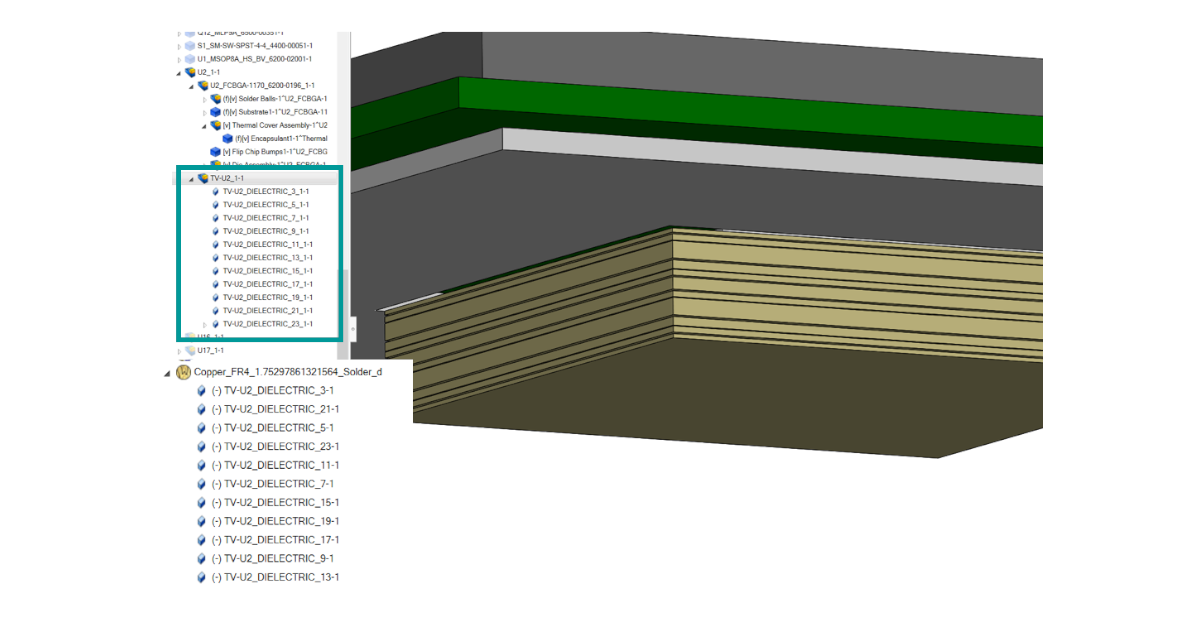Viewport: 1200px width, 628px height.
Task: Click the Flip Chip Bumps cube icon
Action: click(x=215, y=150)
